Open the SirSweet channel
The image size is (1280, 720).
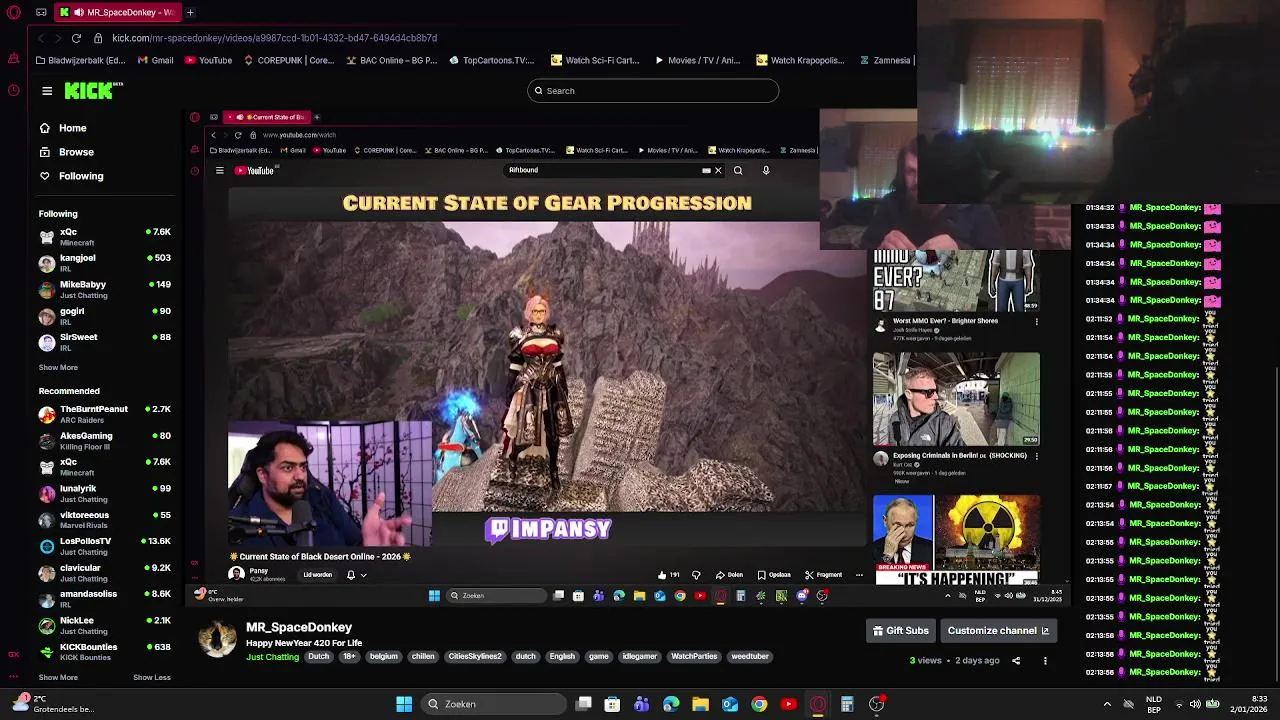pos(105,342)
